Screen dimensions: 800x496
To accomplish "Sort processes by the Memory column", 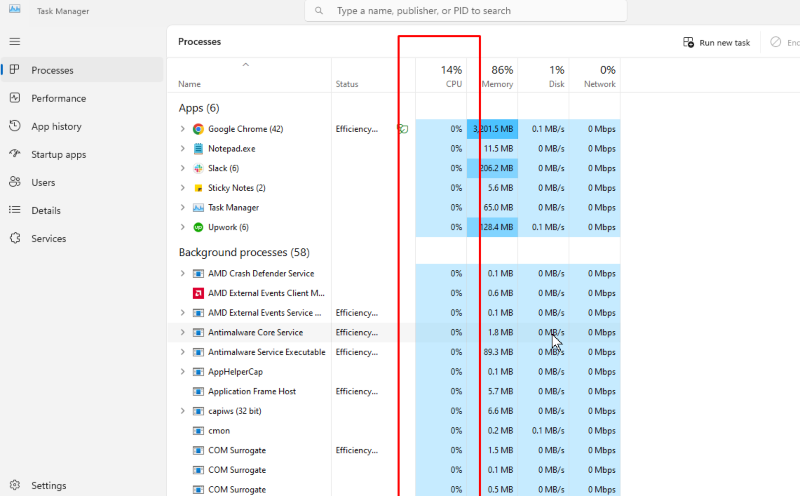I will click(492, 76).
